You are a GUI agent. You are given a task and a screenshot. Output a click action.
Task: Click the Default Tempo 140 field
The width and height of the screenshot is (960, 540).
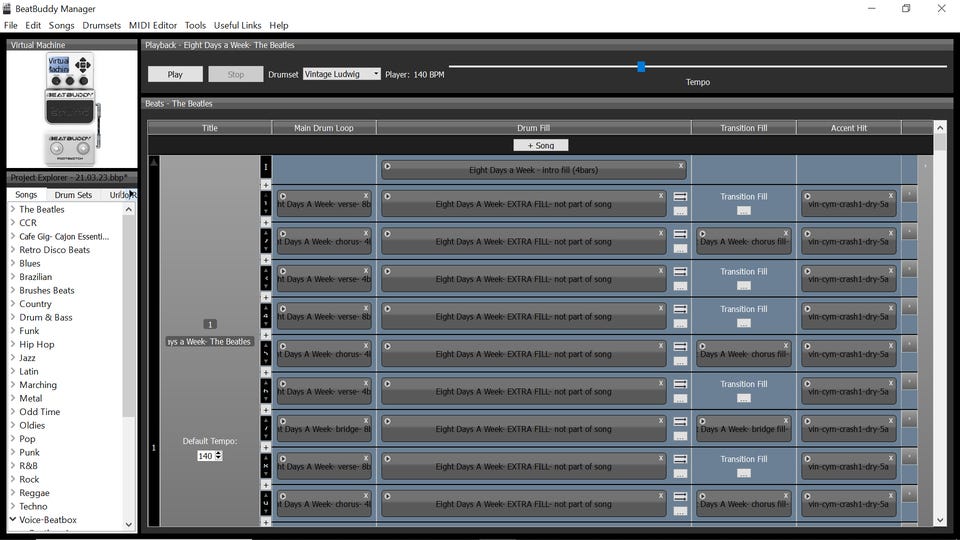point(206,456)
